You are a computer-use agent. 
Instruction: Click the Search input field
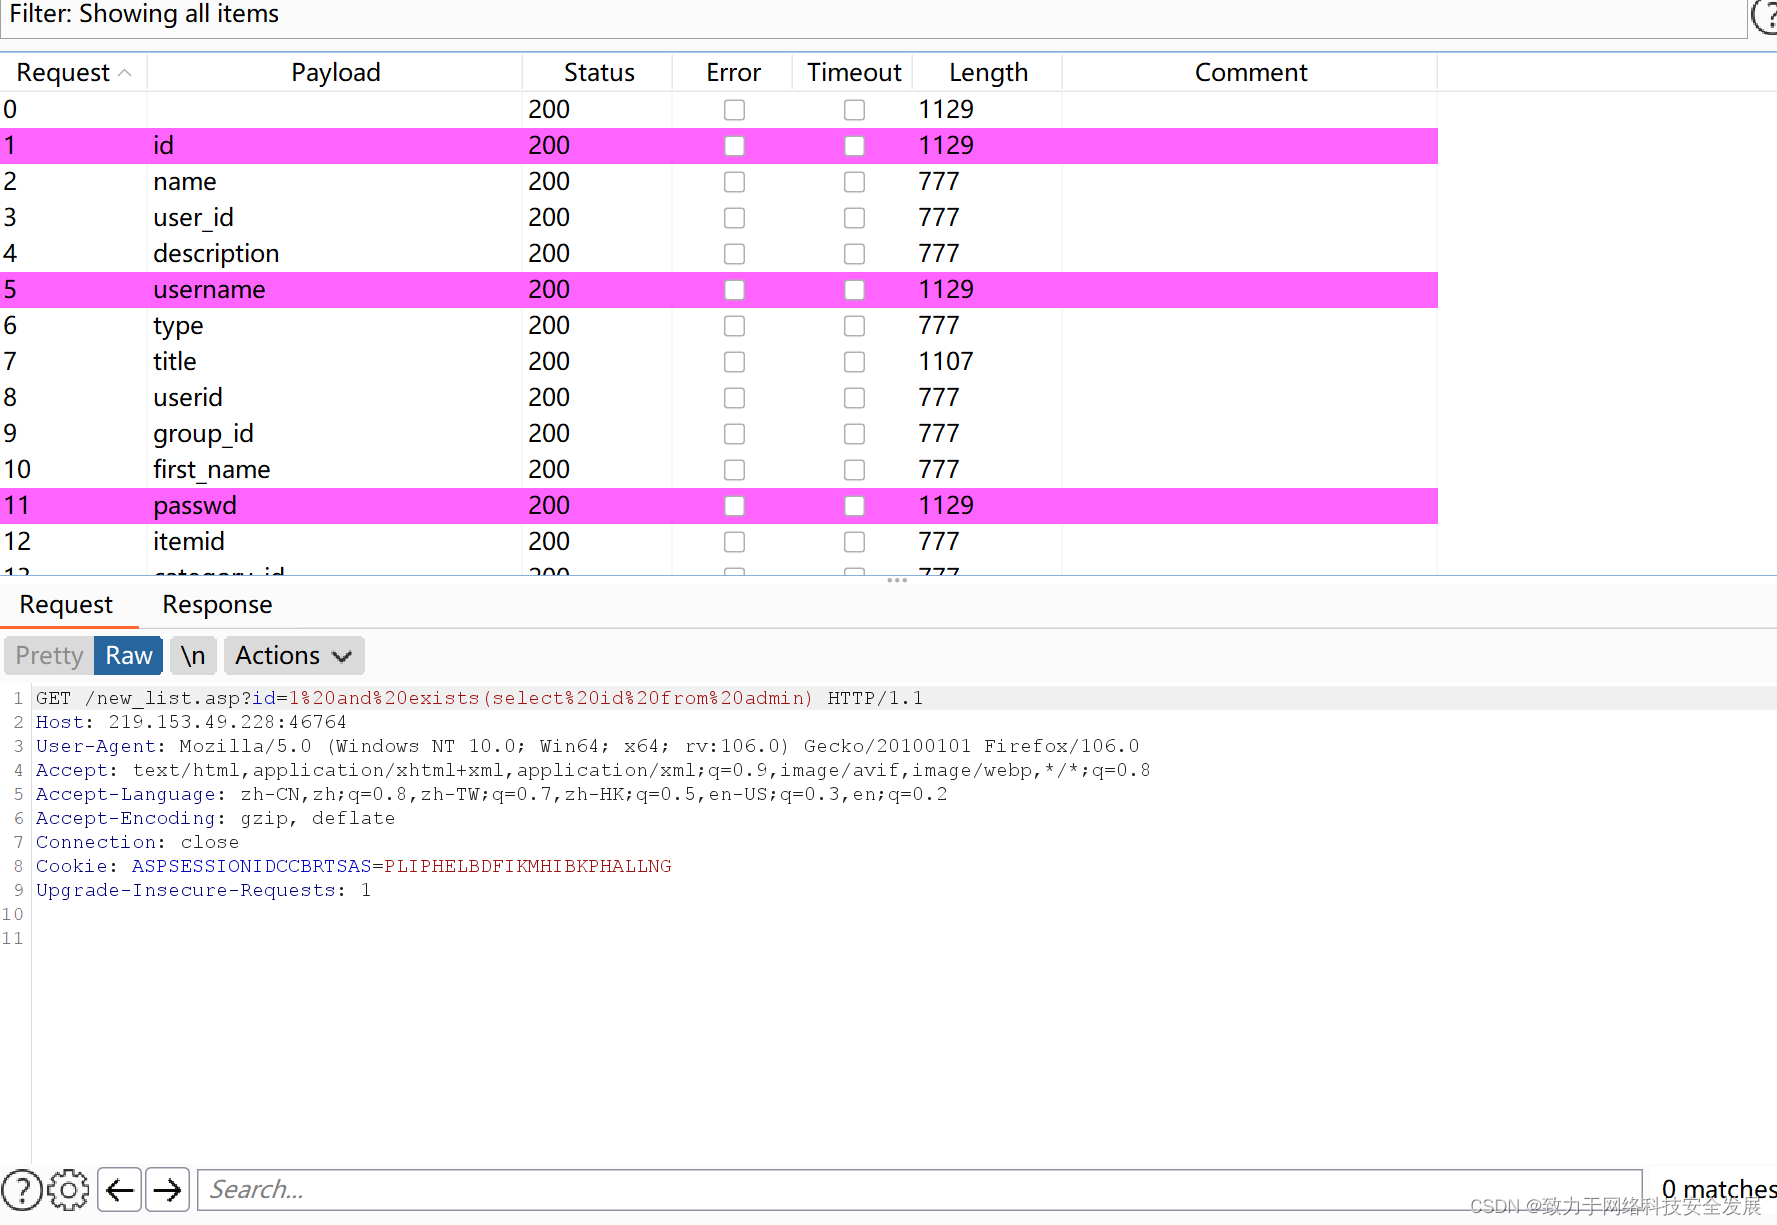[920, 1190]
